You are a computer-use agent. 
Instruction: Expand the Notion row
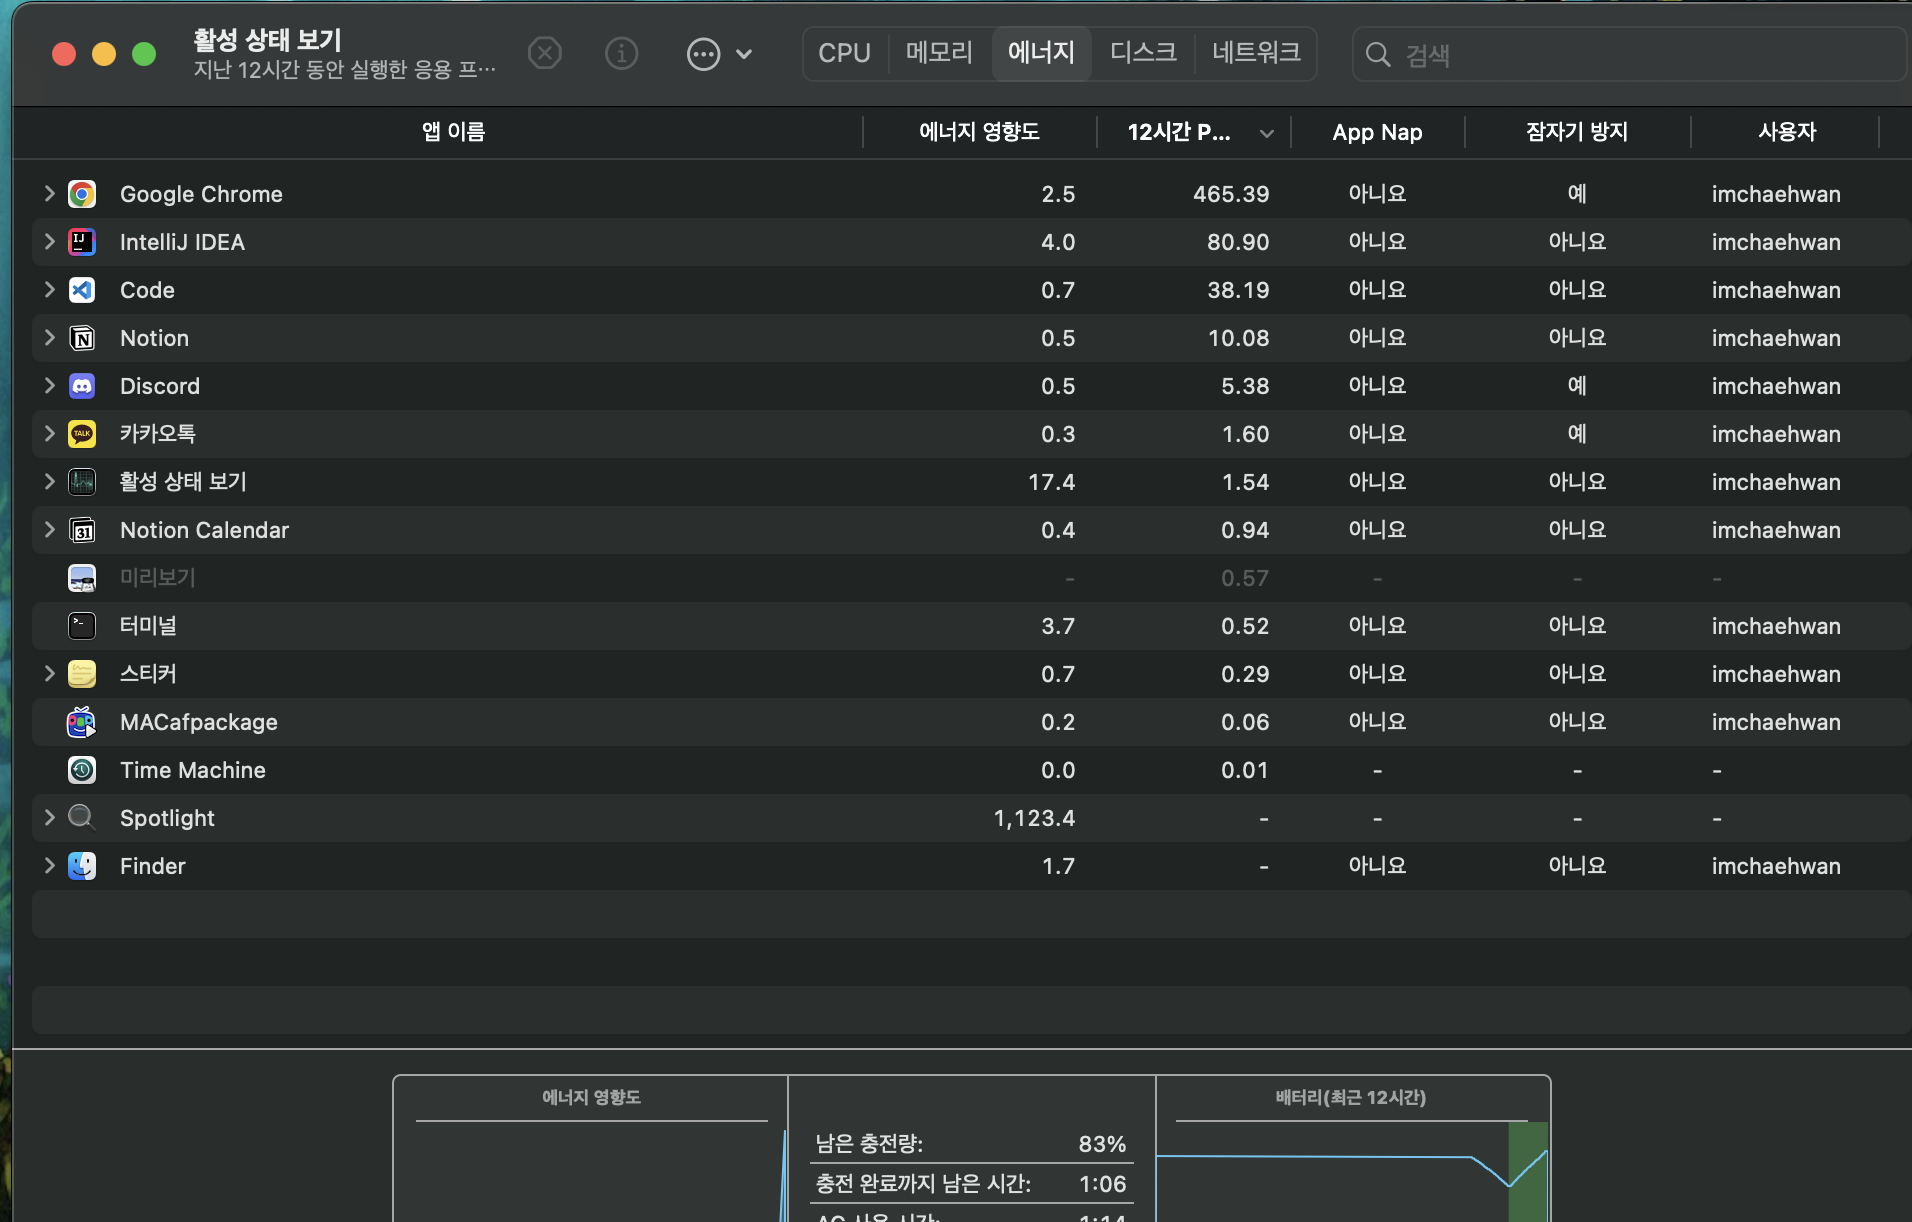pos(49,337)
